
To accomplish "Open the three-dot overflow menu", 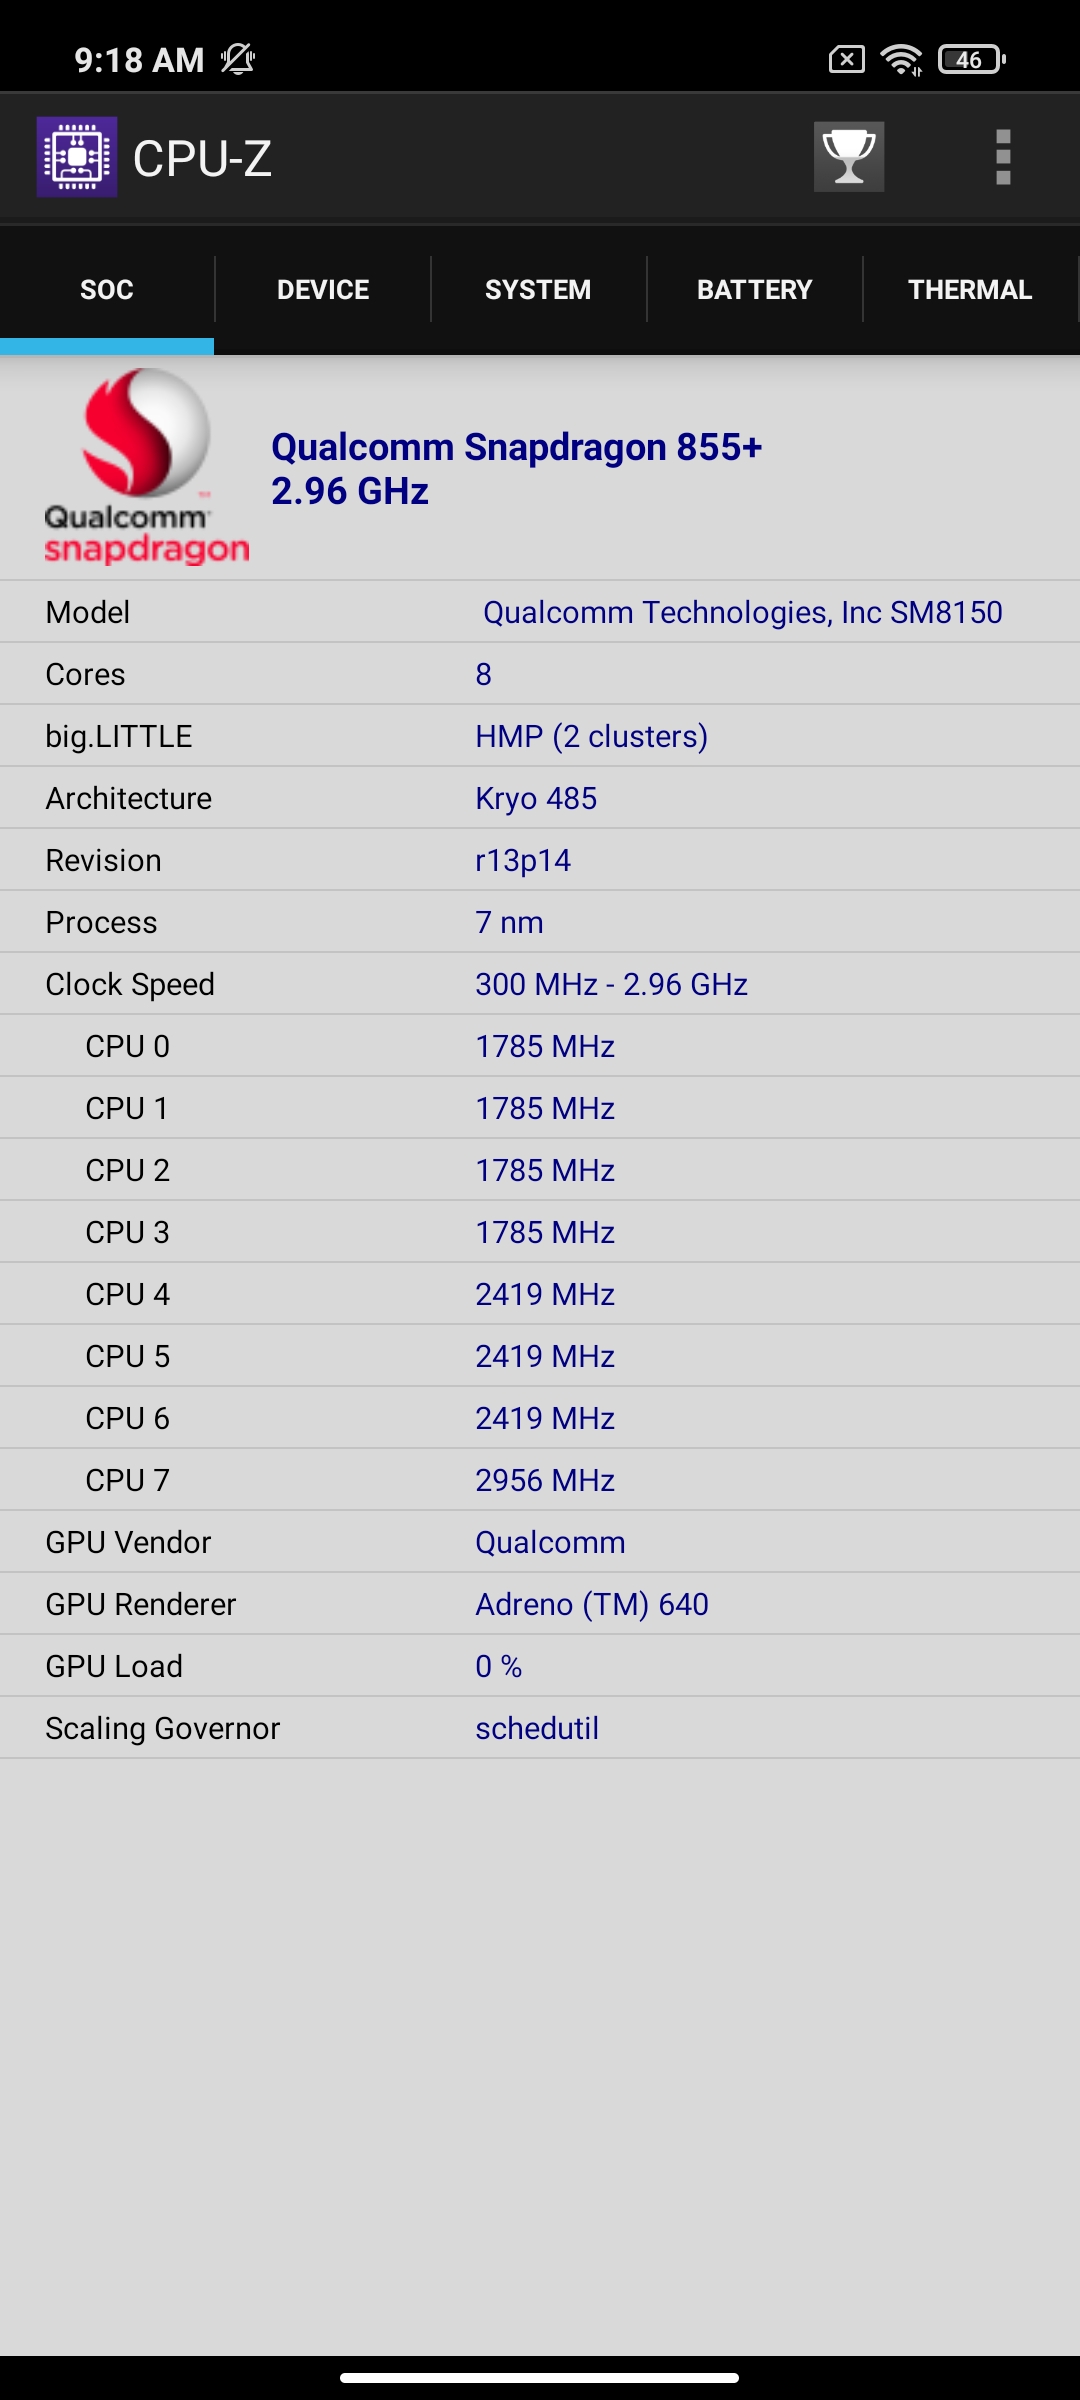I will coord(1003,157).
